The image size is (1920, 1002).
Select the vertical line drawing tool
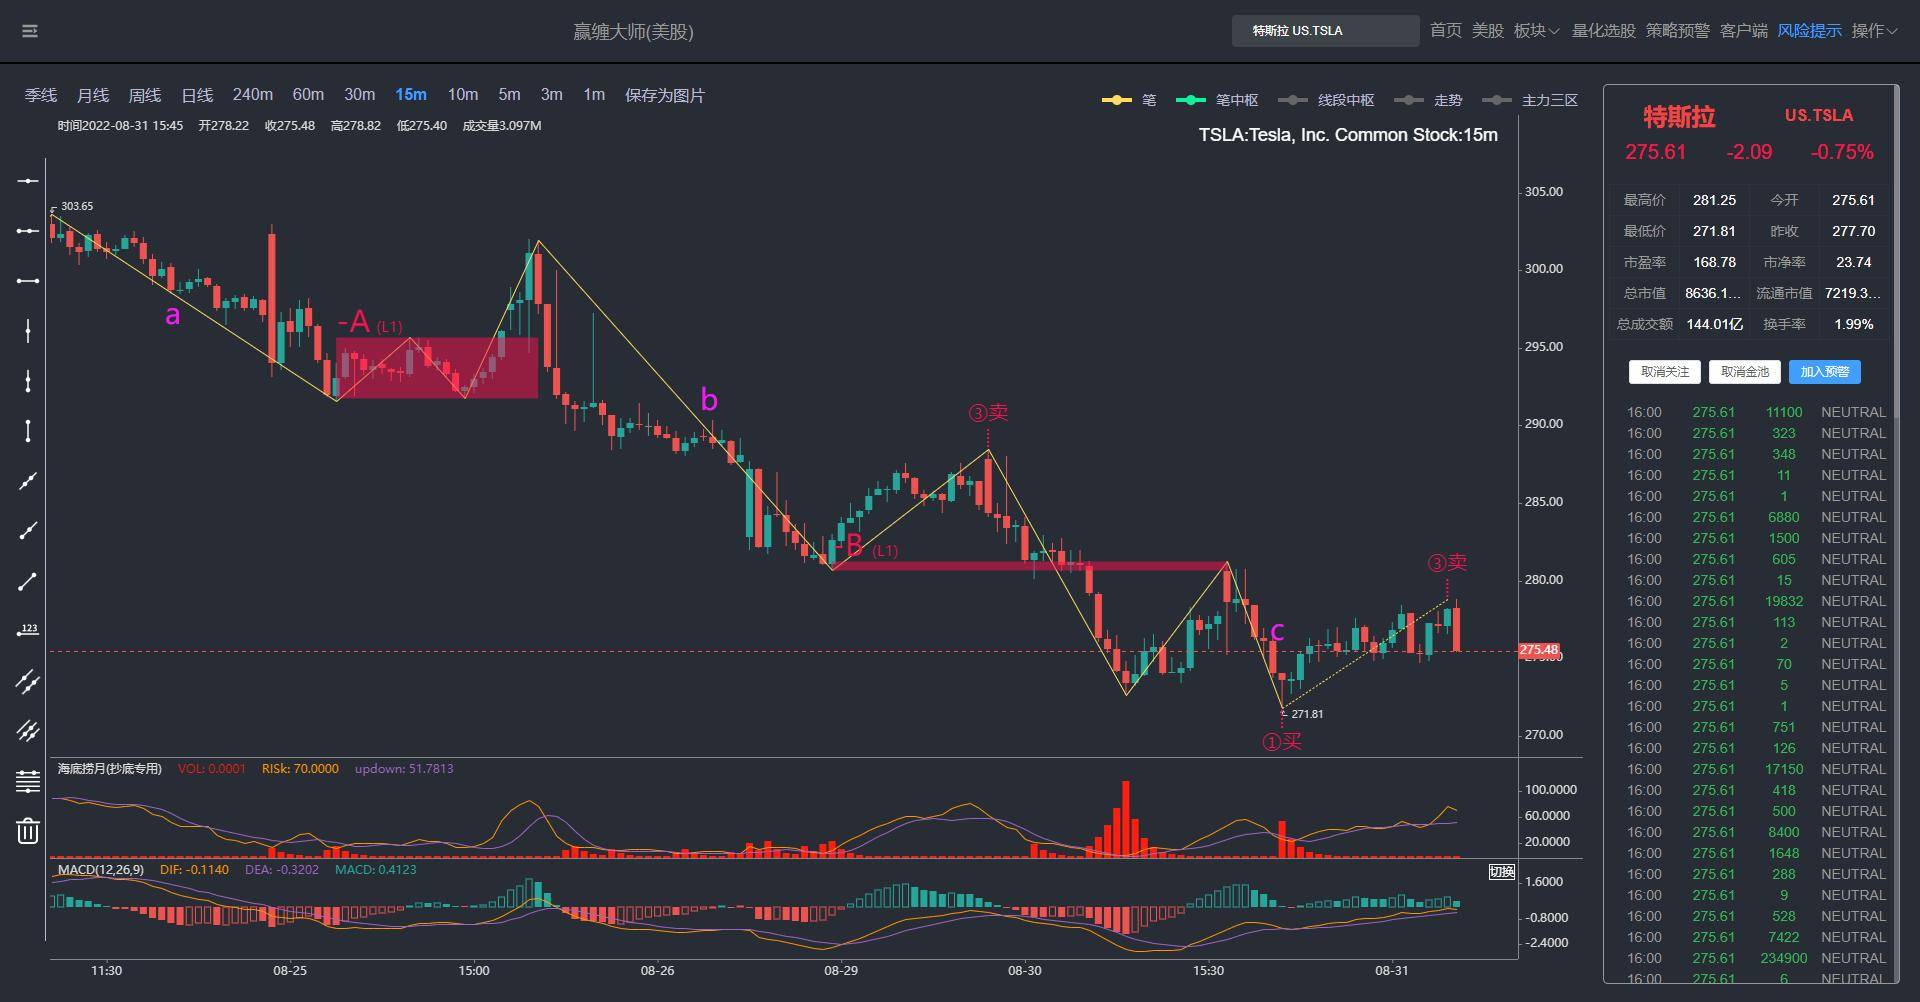click(28, 331)
